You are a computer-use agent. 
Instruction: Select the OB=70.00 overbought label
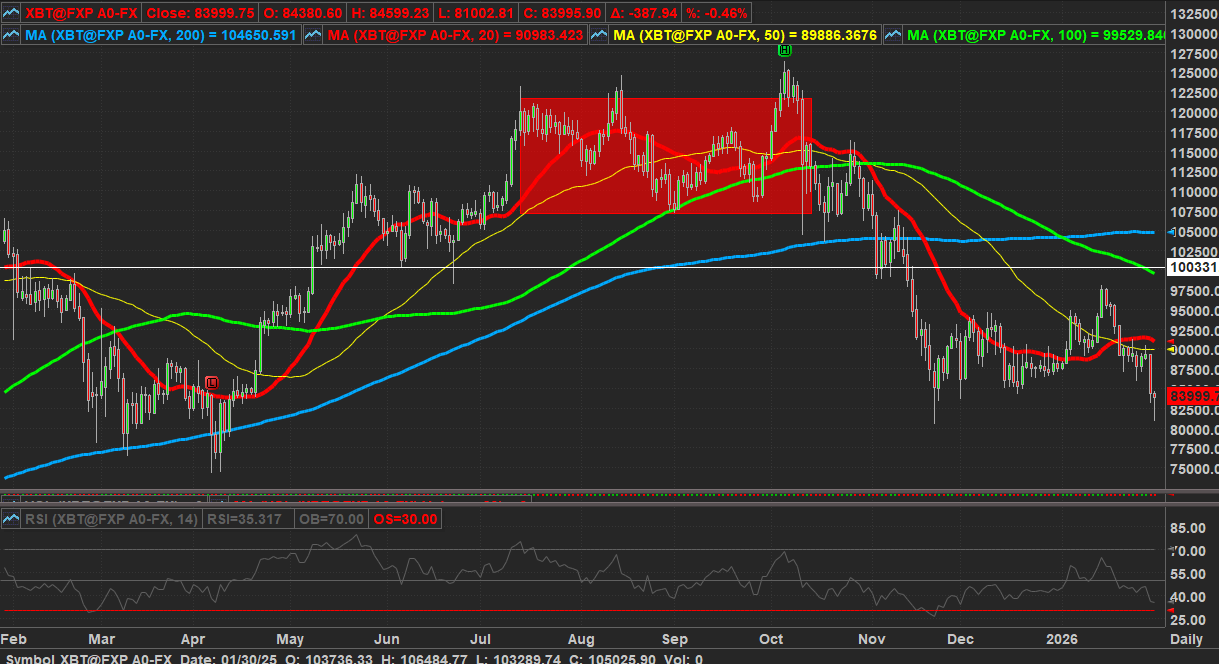332,519
